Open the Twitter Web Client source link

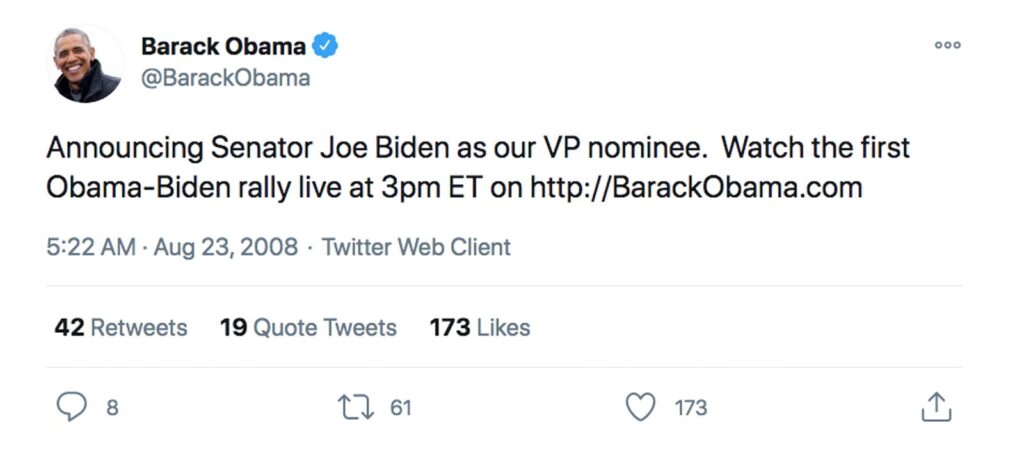tap(416, 247)
